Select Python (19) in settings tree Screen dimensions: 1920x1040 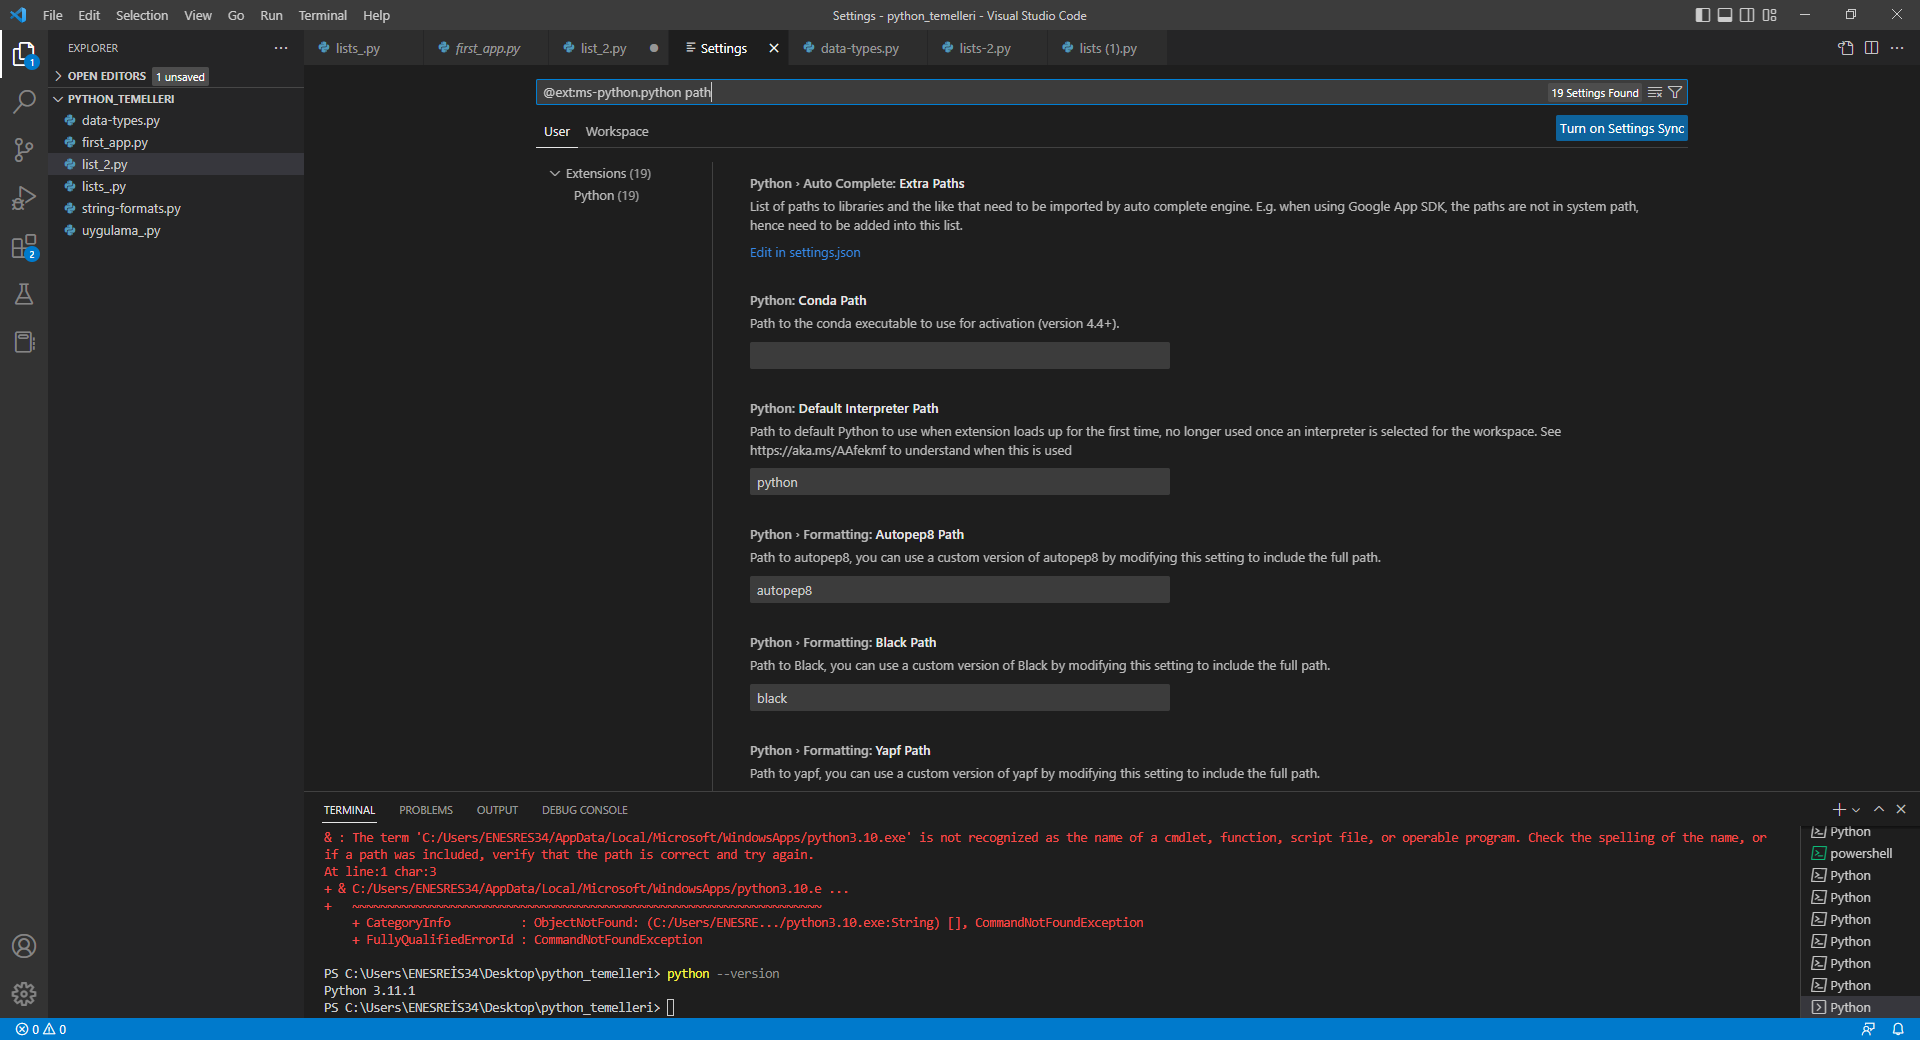click(606, 195)
